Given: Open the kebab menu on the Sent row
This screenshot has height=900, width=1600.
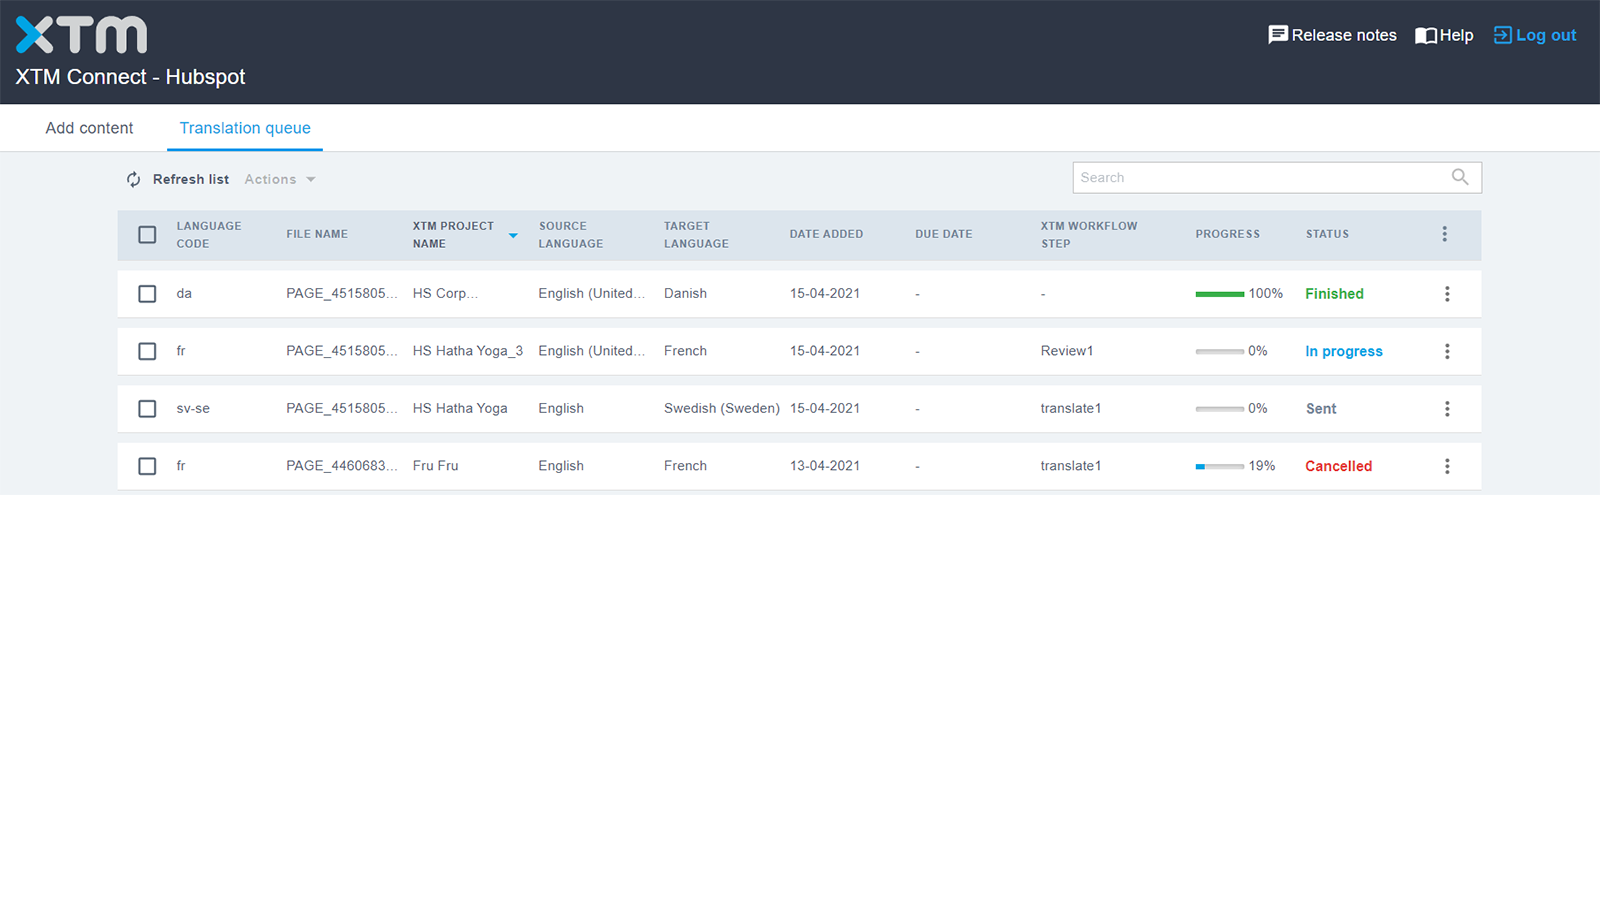Looking at the screenshot, I should (1447, 408).
